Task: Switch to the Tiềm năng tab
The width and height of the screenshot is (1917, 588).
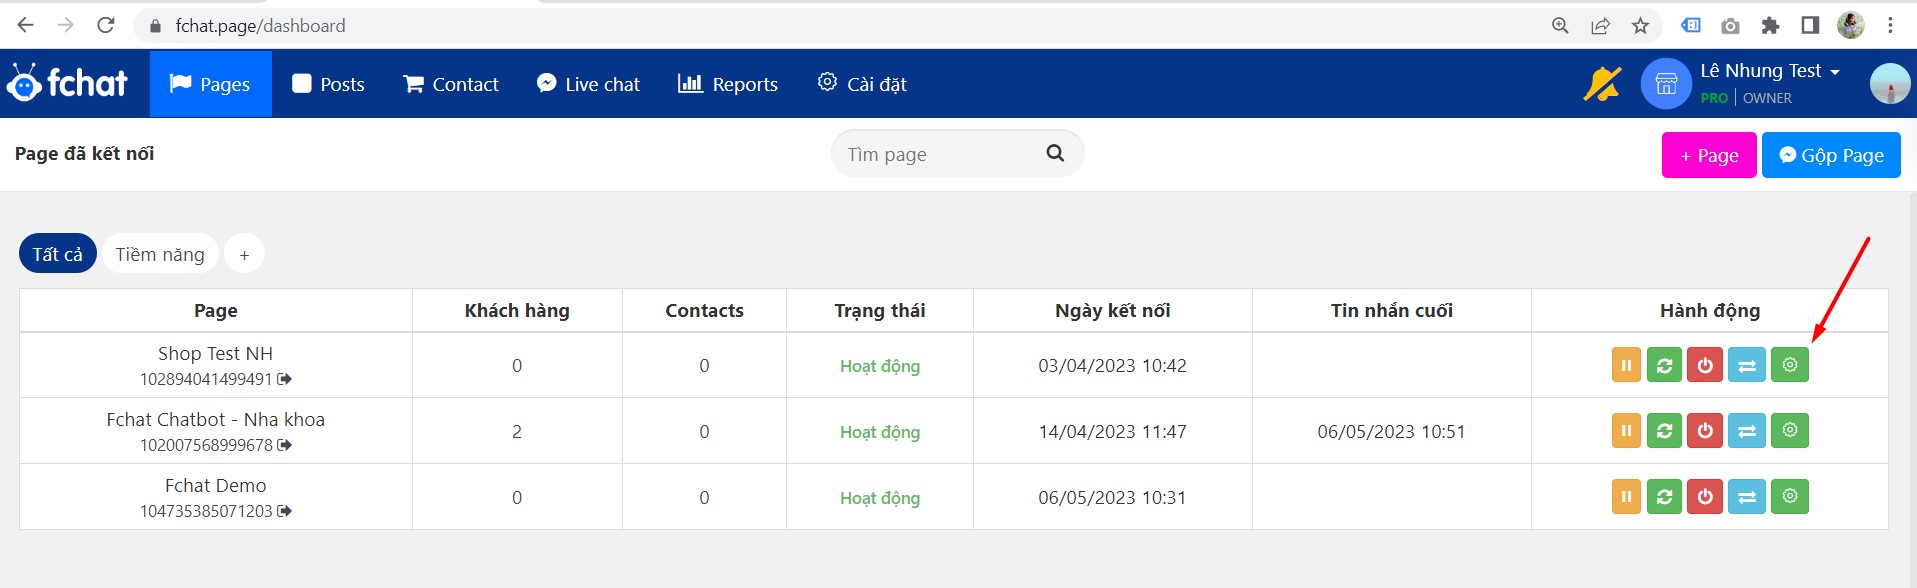Action: pos(160,255)
